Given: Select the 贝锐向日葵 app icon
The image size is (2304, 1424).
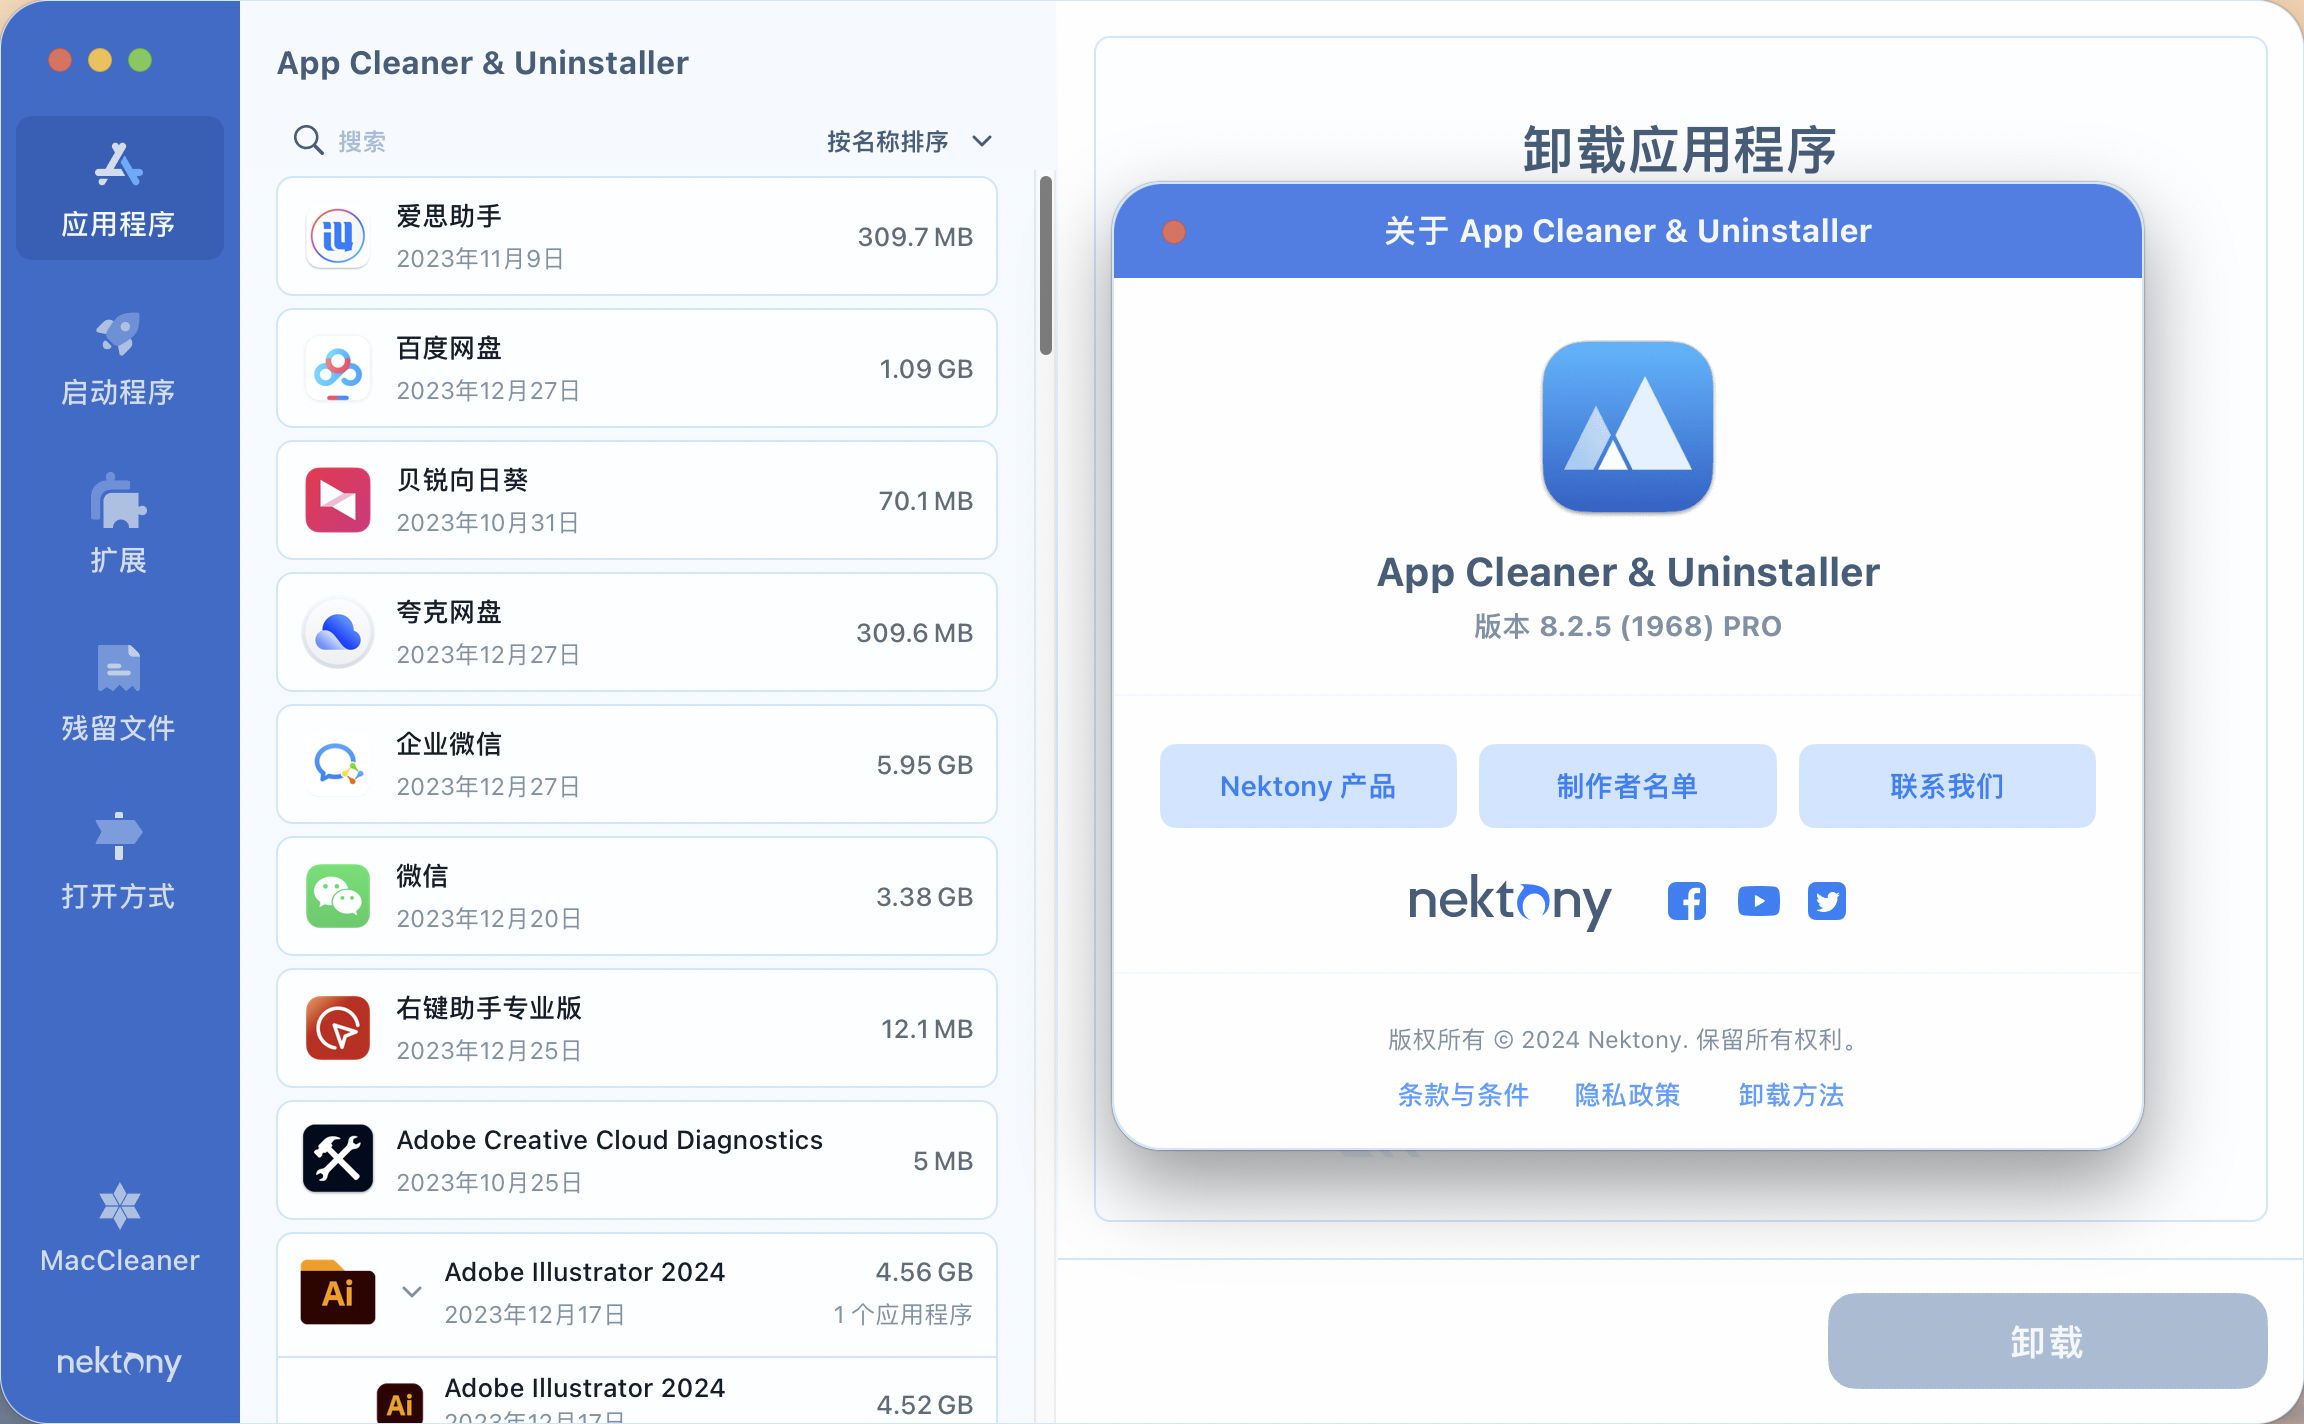Looking at the screenshot, I should [338, 500].
